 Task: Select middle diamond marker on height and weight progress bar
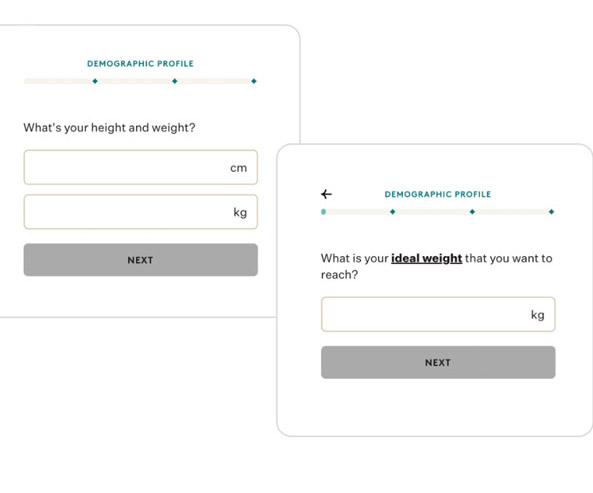(x=174, y=81)
